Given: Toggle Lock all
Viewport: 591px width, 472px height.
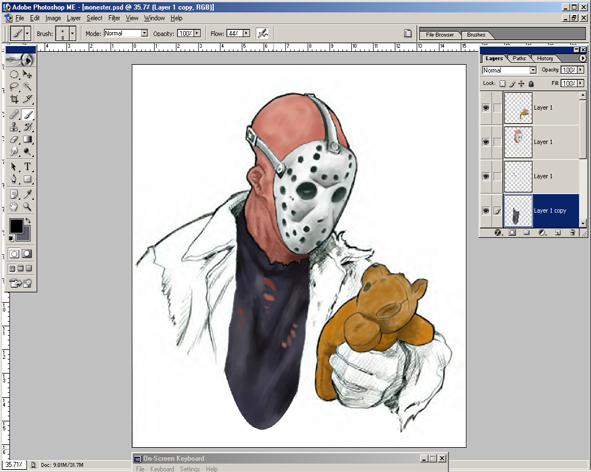Looking at the screenshot, I should coord(531,84).
